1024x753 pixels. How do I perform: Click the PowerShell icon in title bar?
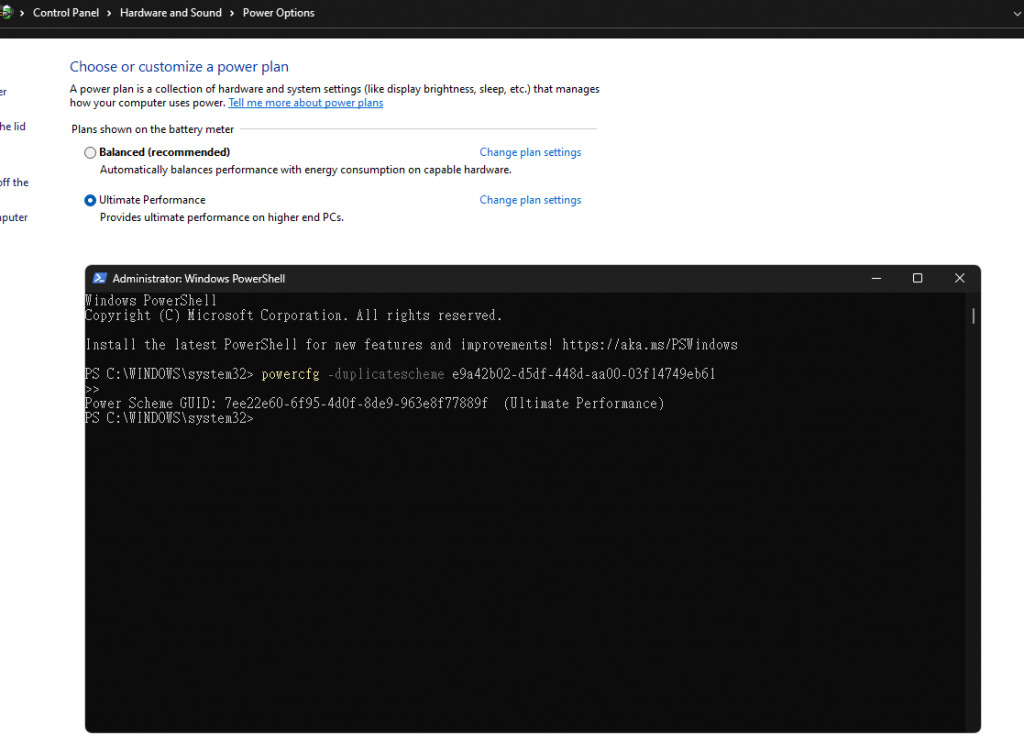(99, 278)
